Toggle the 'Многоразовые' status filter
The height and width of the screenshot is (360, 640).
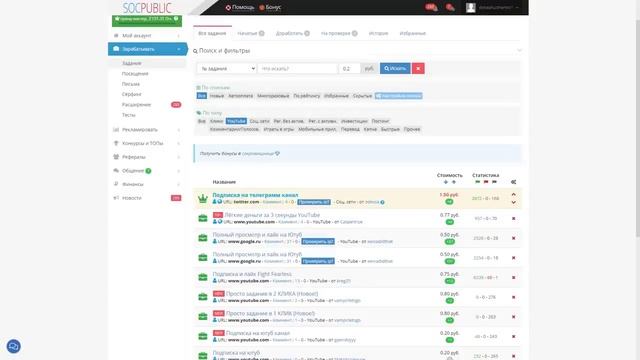(273, 96)
